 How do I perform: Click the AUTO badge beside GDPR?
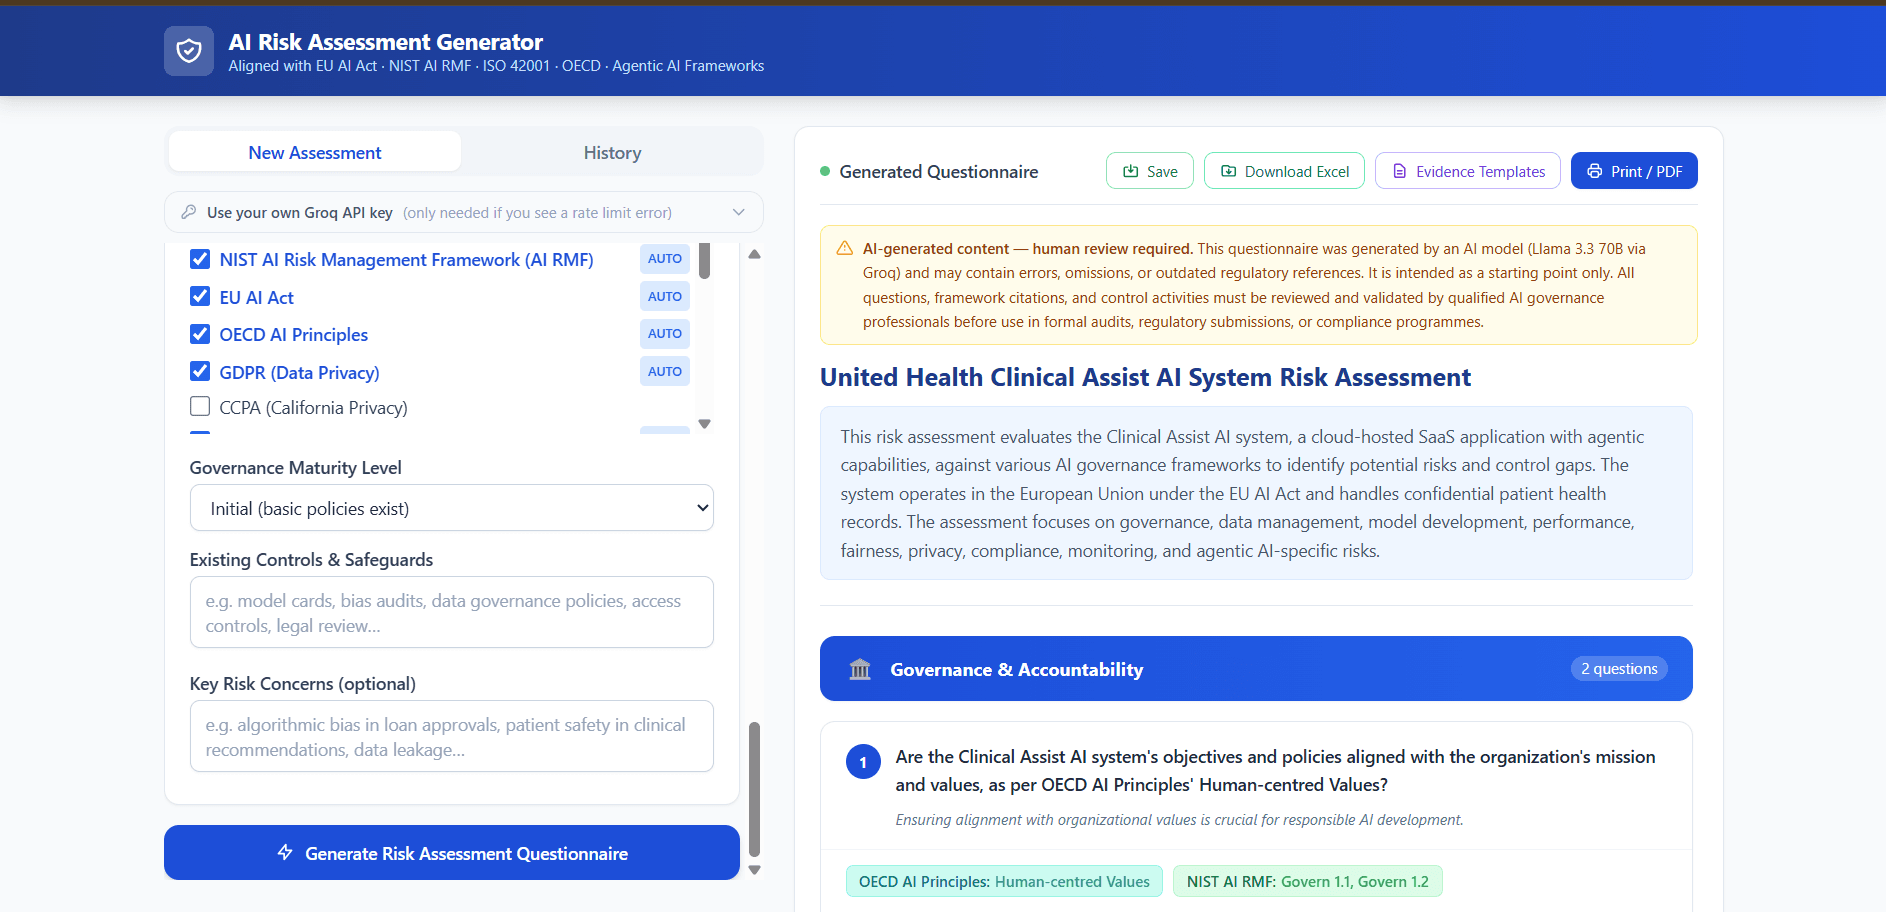click(665, 371)
